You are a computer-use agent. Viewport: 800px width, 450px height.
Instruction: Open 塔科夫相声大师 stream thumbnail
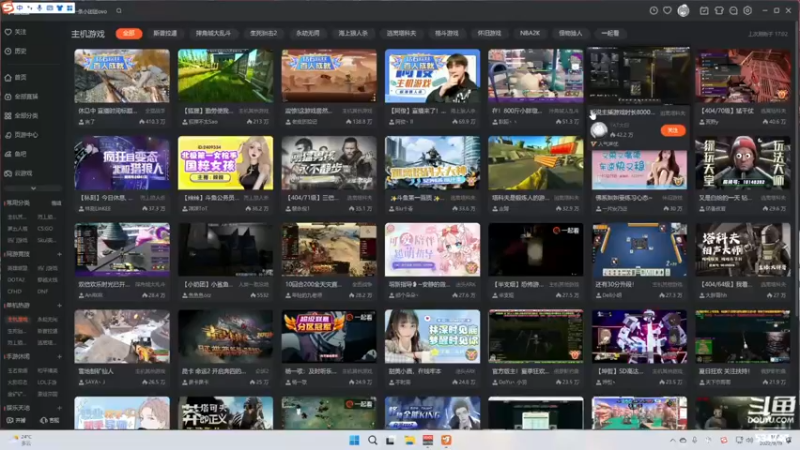(x=743, y=250)
